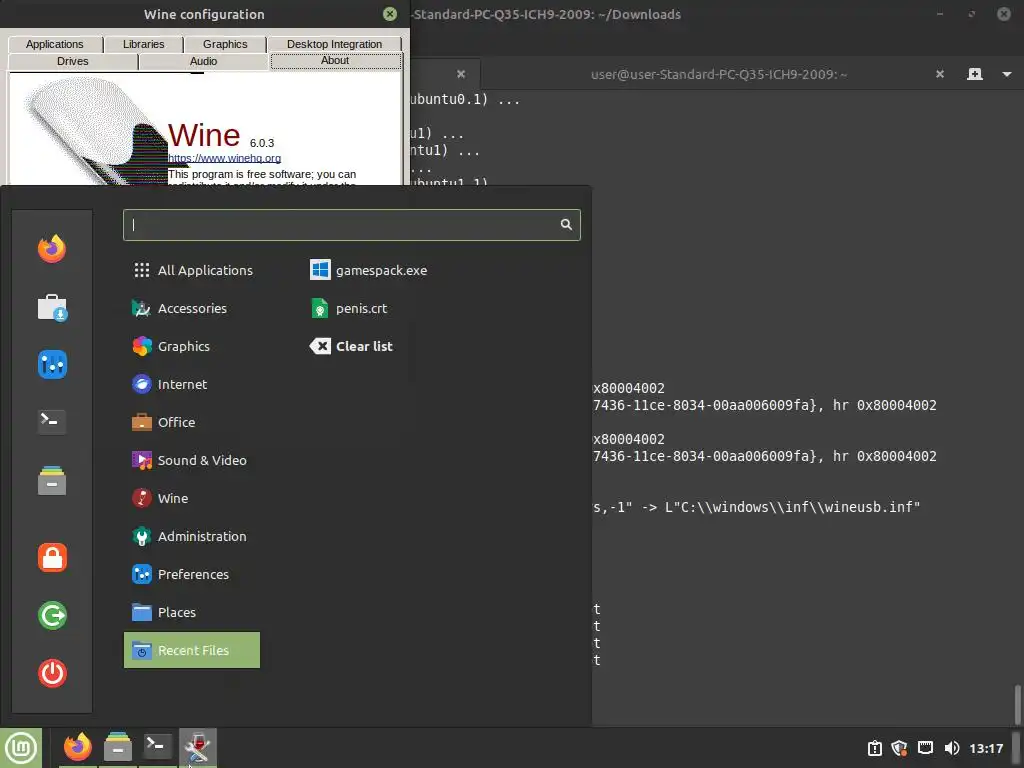Screen dimensions: 1024x768
Task: Open the Administration category
Action: click(192, 536)
